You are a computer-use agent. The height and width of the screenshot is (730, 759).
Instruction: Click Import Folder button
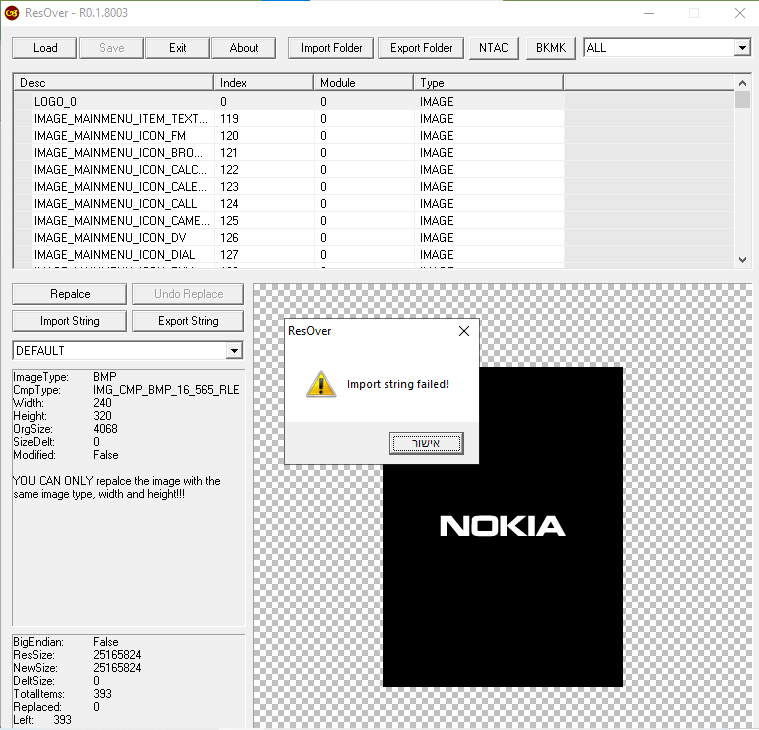coord(331,48)
